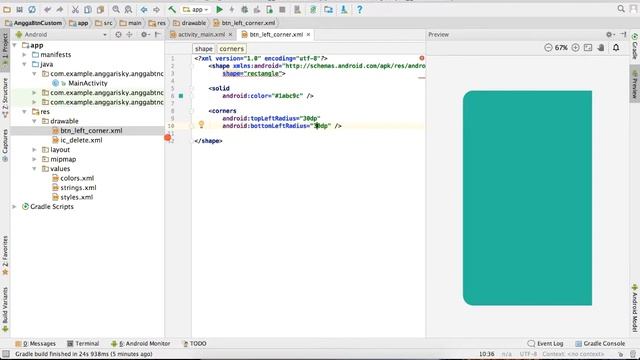Navigate forward with the right arrow icon
The width and height of the screenshot is (640, 360).
coord(156,9)
